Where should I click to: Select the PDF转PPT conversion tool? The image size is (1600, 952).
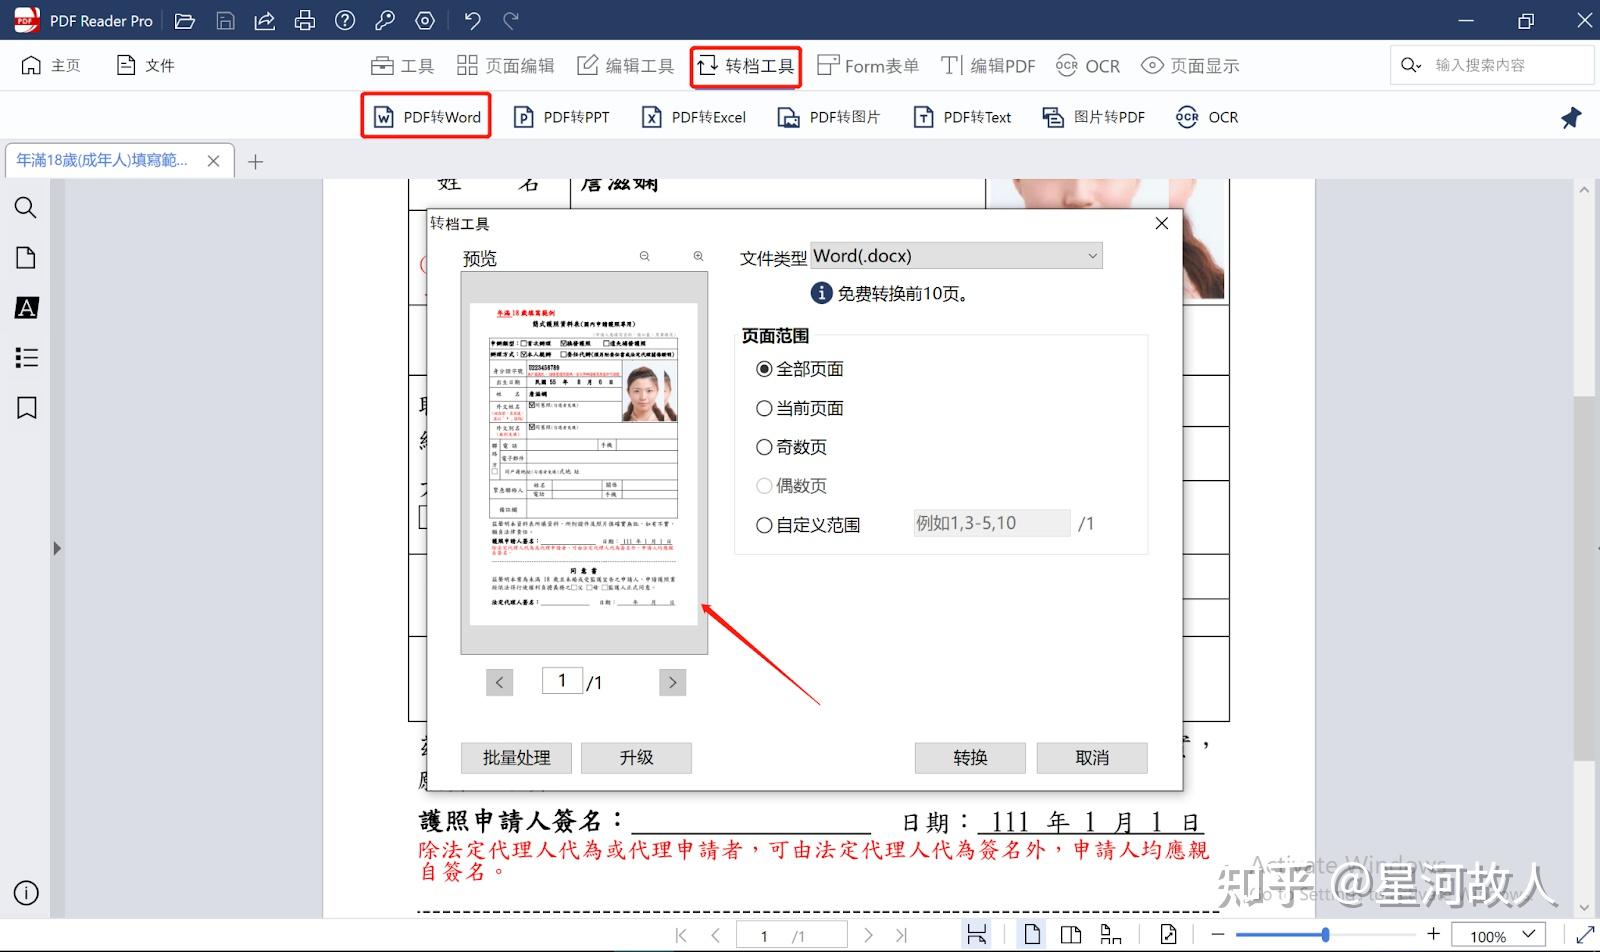(x=561, y=116)
